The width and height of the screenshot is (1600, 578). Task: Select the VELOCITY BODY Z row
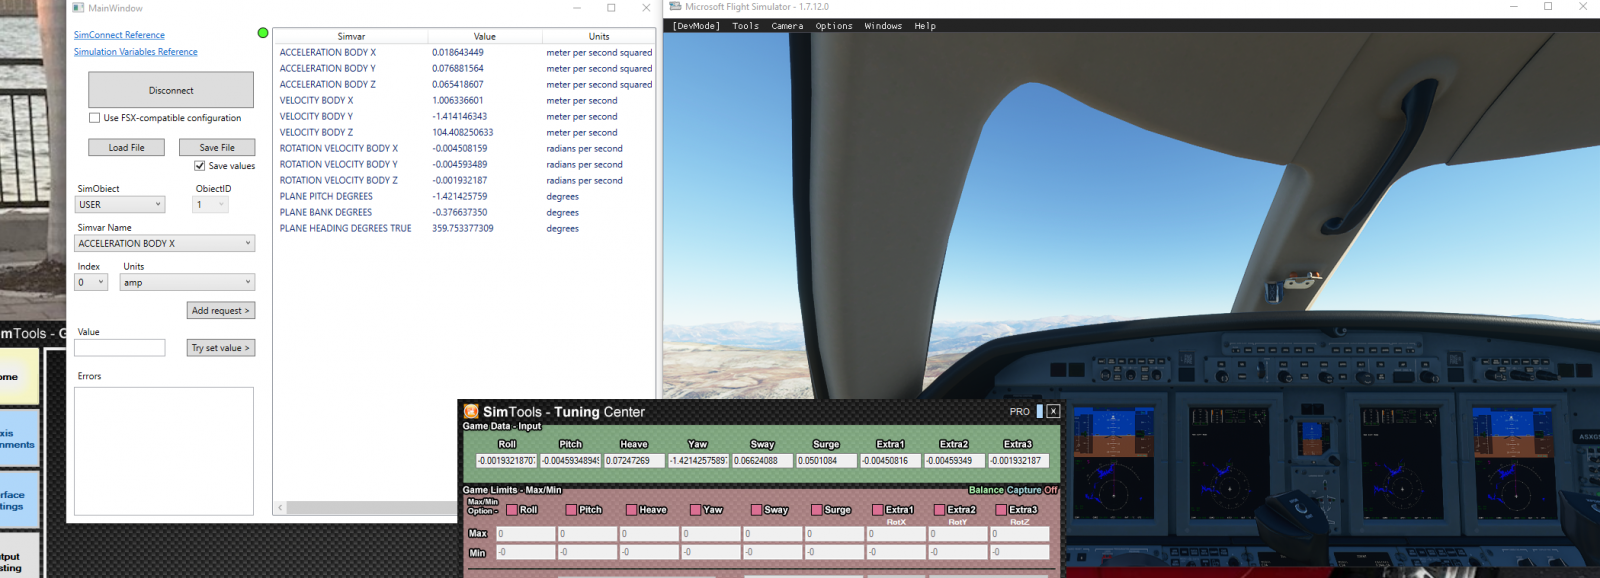(x=465, y=132)
